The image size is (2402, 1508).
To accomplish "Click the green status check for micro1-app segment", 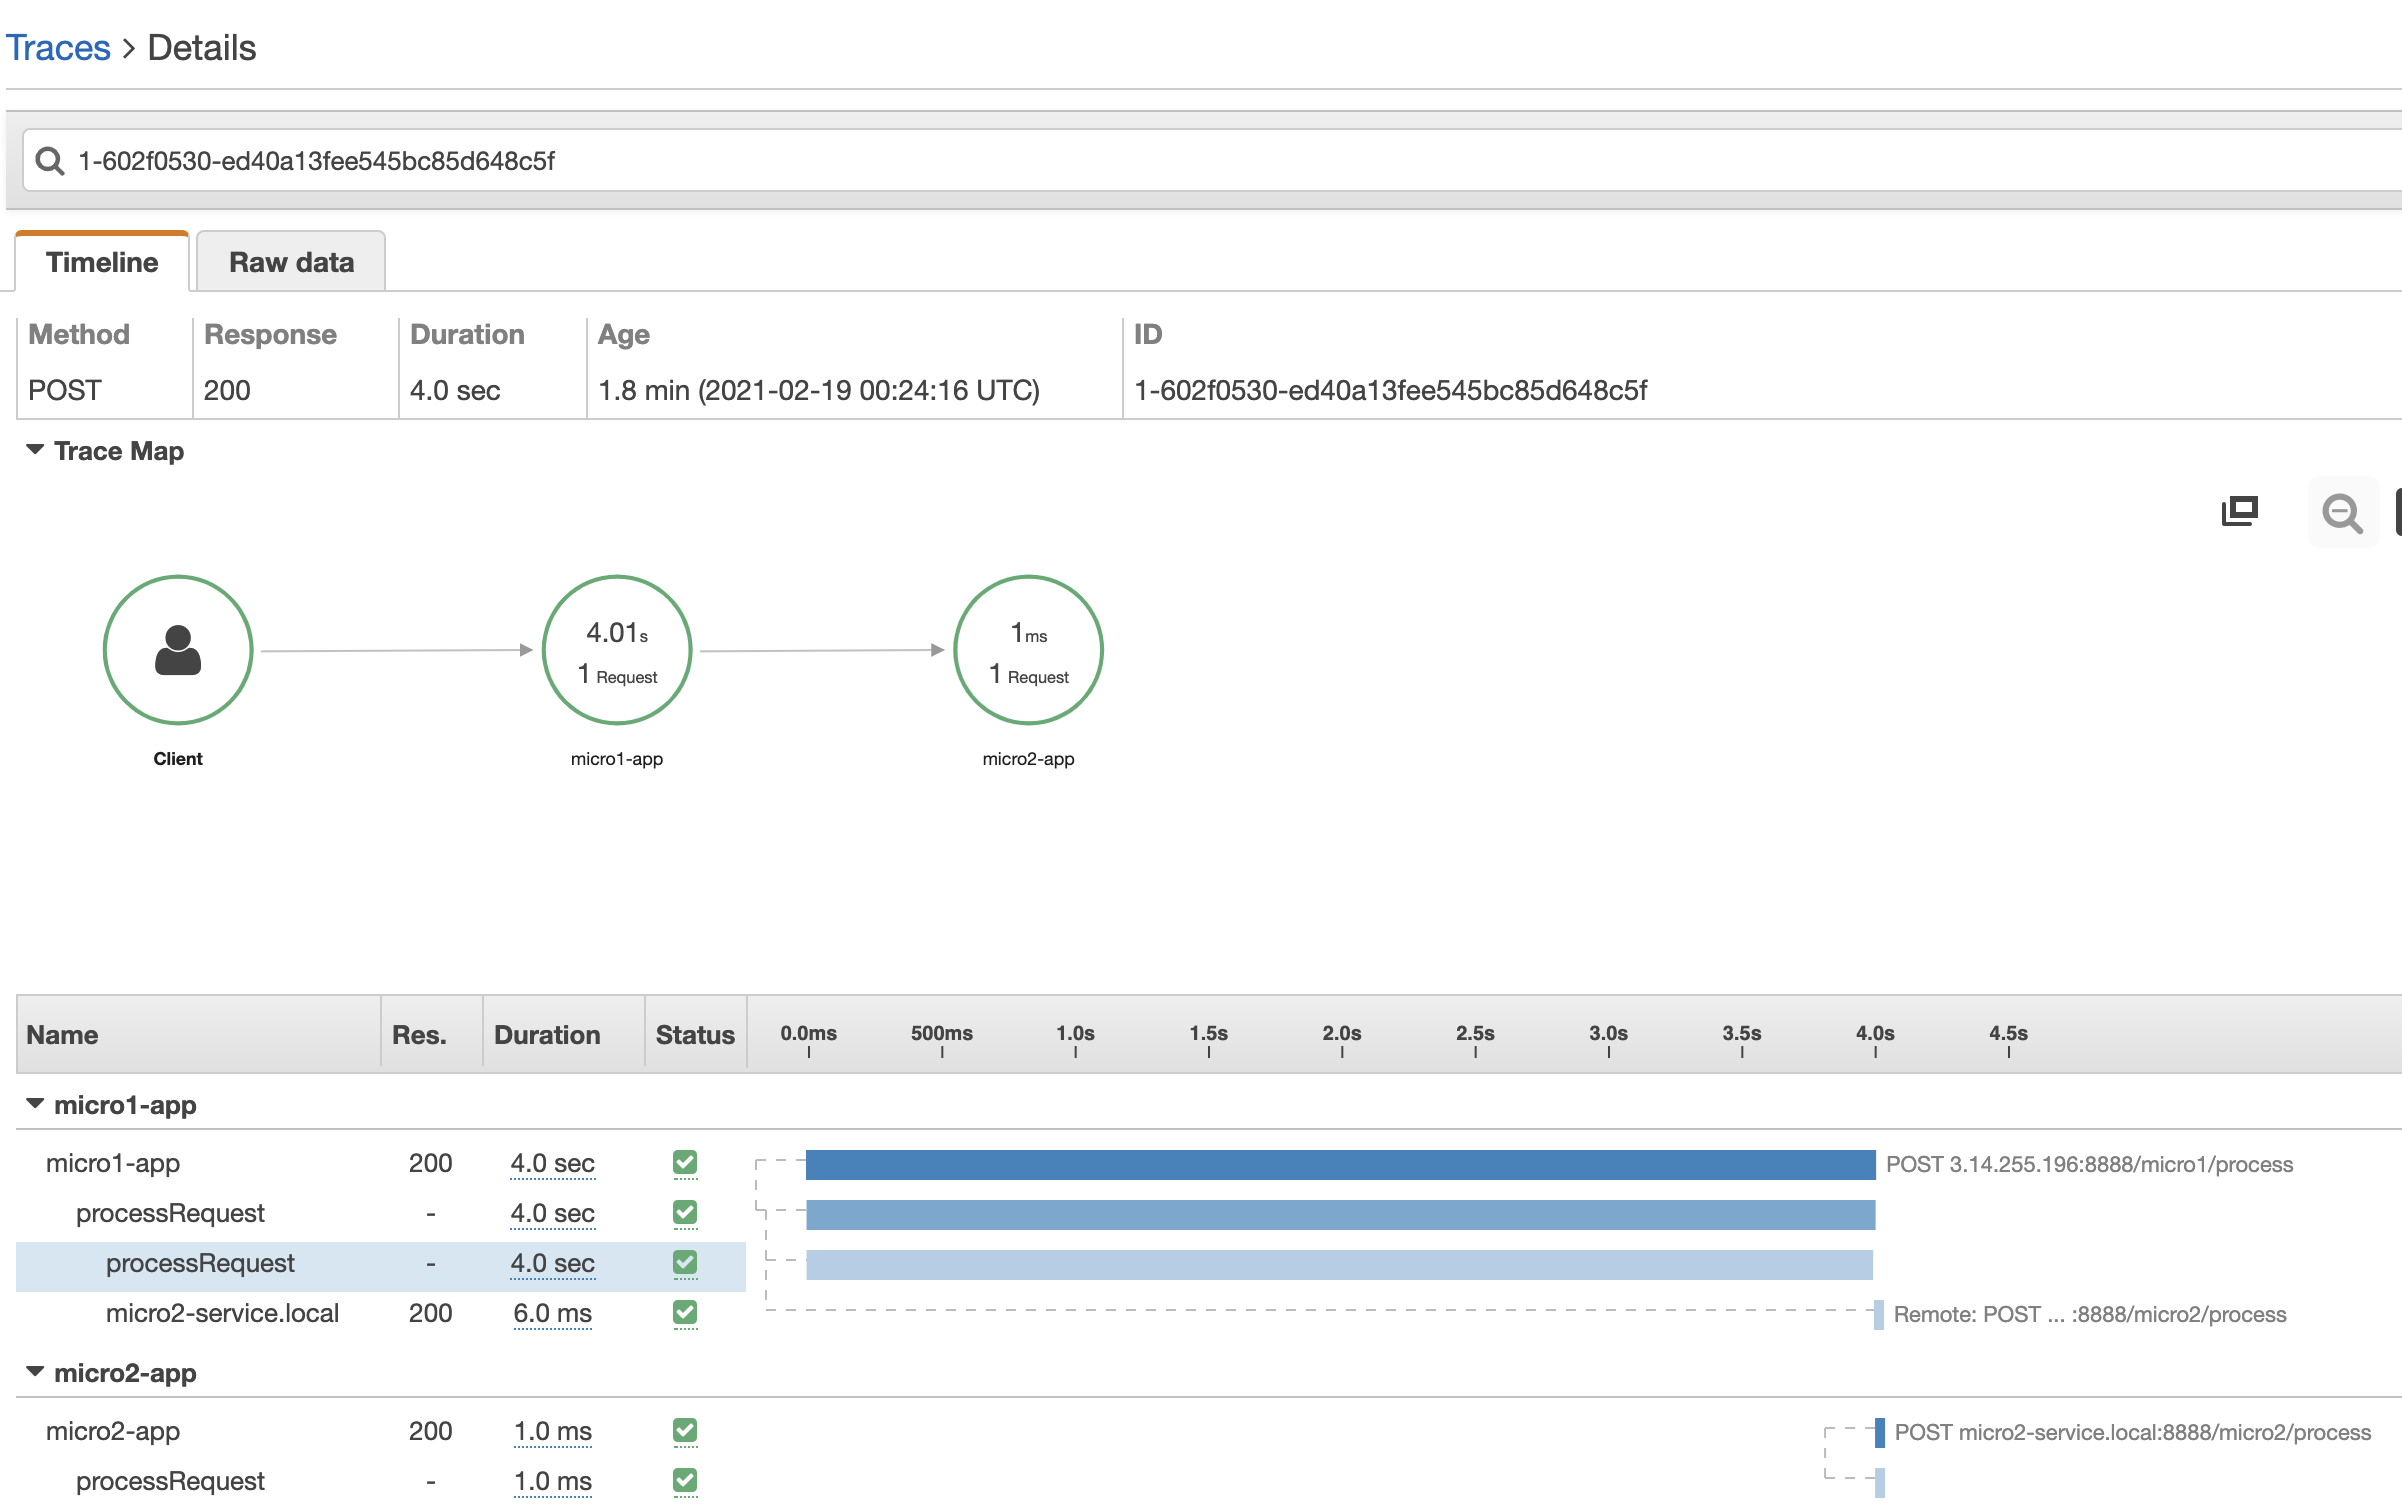I will click(685, 1162).
